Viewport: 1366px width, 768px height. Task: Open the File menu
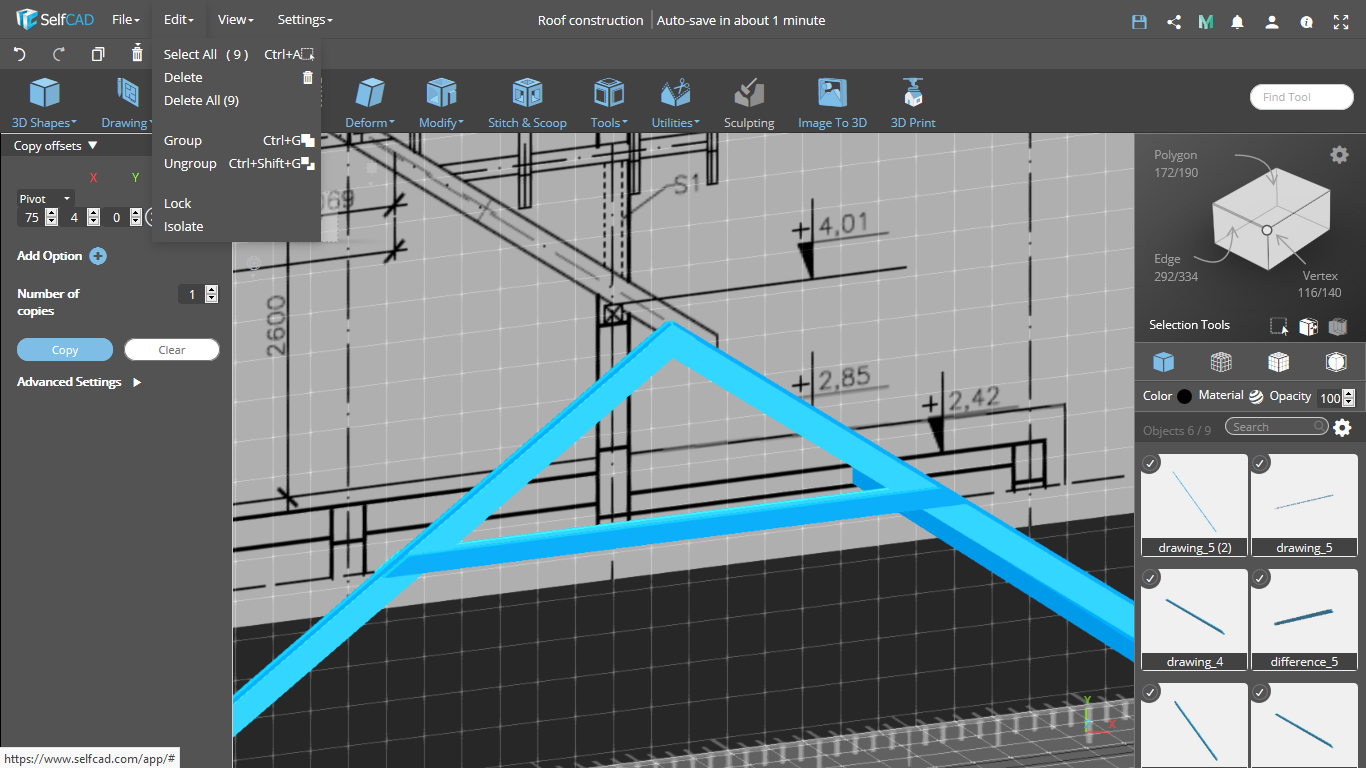(x=126, y=20)
